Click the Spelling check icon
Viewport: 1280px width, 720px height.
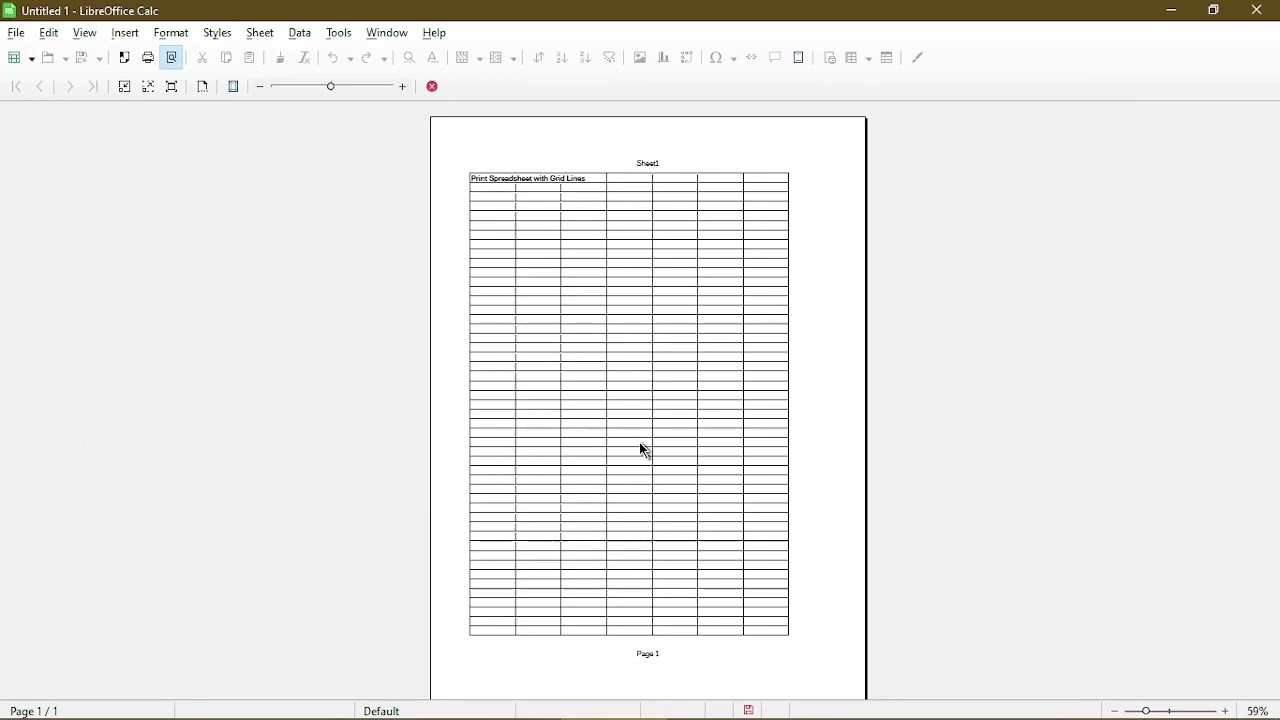(x=433, y=58)
